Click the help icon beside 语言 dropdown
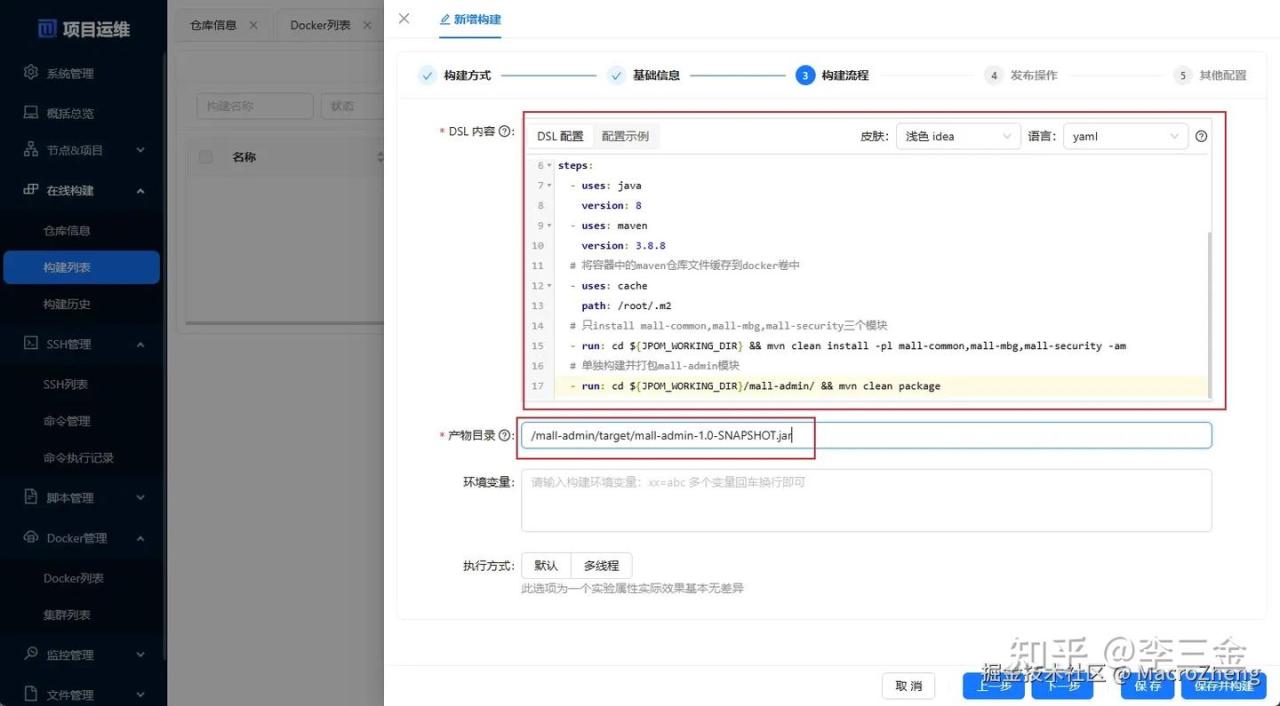Viewport: 1280px width, 706px height. coord(1202,137)
